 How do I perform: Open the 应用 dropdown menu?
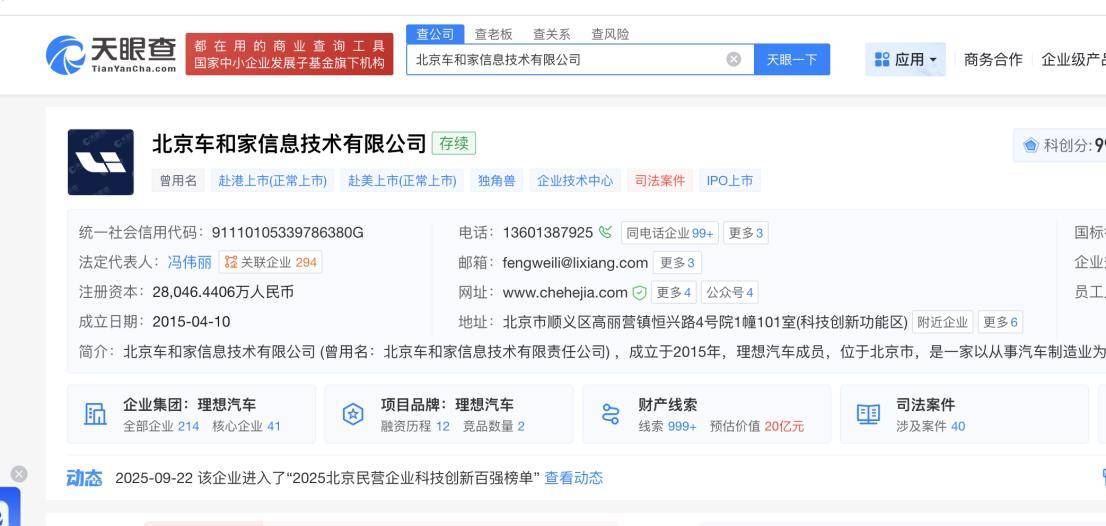[x=908, y=59]
